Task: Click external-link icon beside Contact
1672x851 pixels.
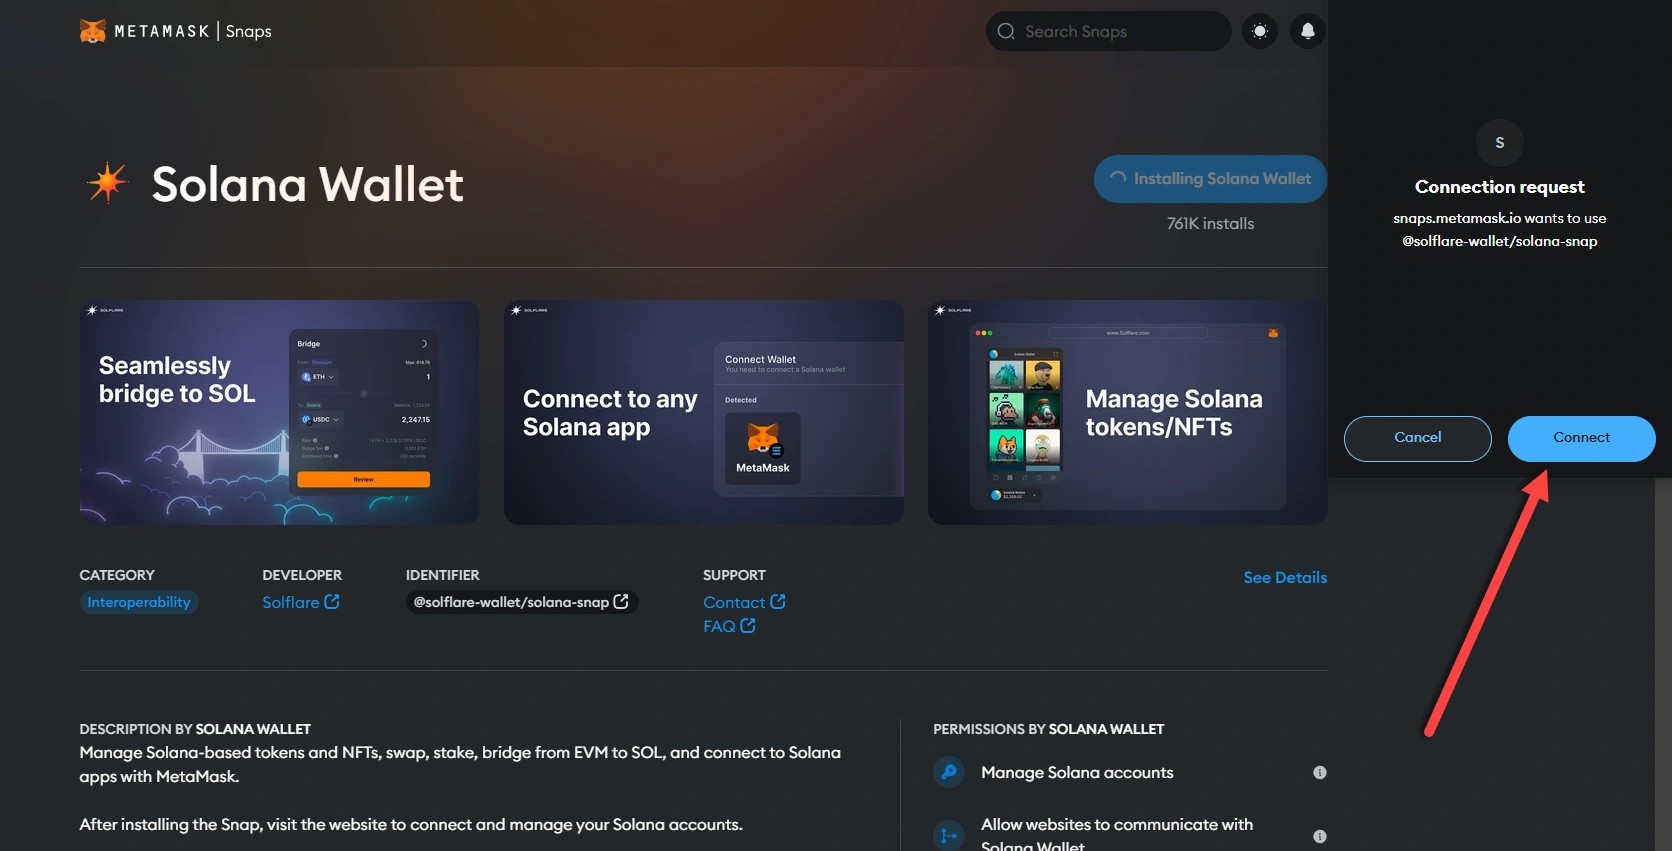Action: click(x=778, y=601)
